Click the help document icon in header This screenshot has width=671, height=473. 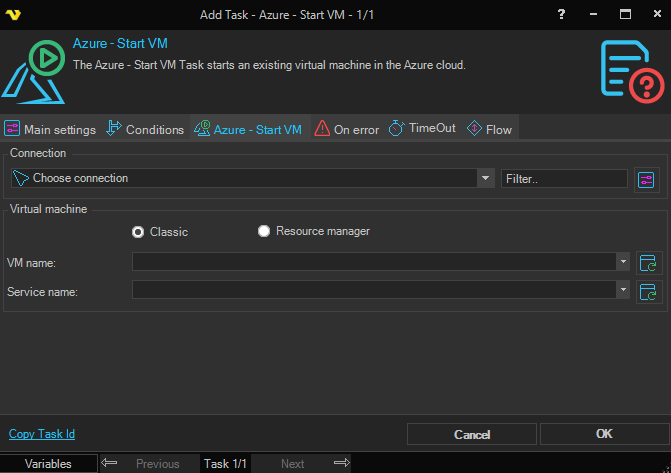point(632,70)
